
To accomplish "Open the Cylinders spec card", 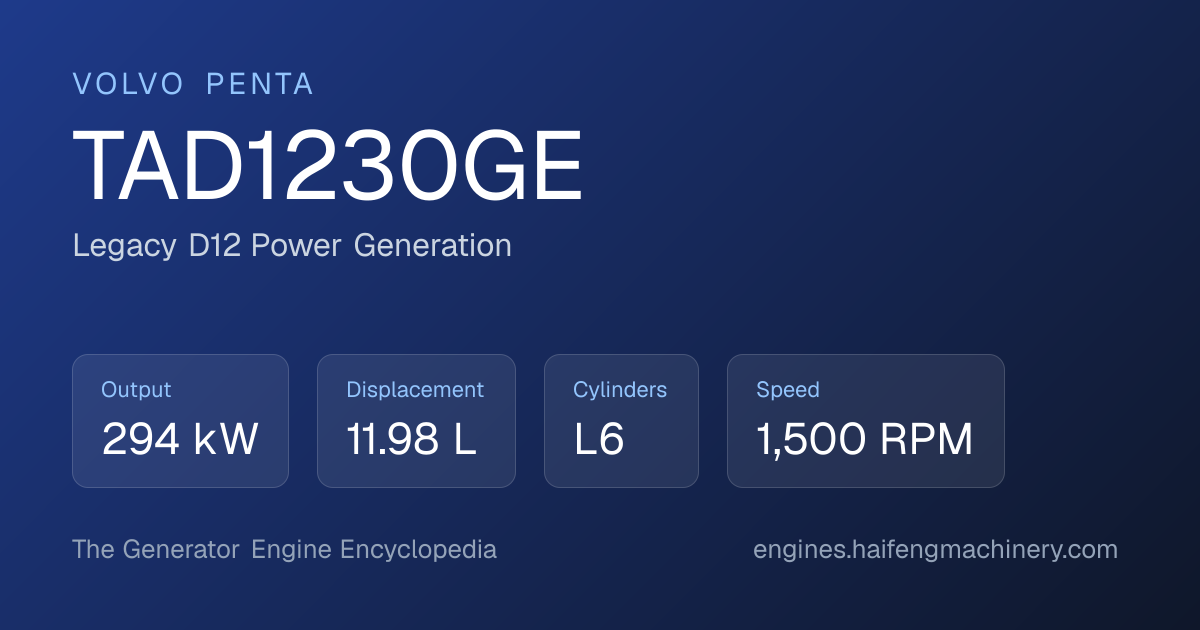I will (x=621, y=421).
